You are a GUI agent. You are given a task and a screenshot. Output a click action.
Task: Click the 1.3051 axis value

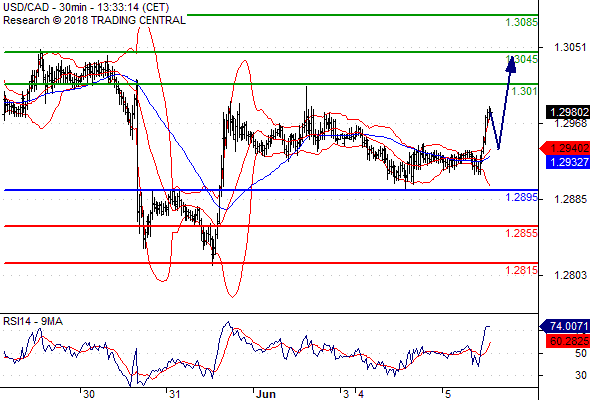[x=570, y=47]
